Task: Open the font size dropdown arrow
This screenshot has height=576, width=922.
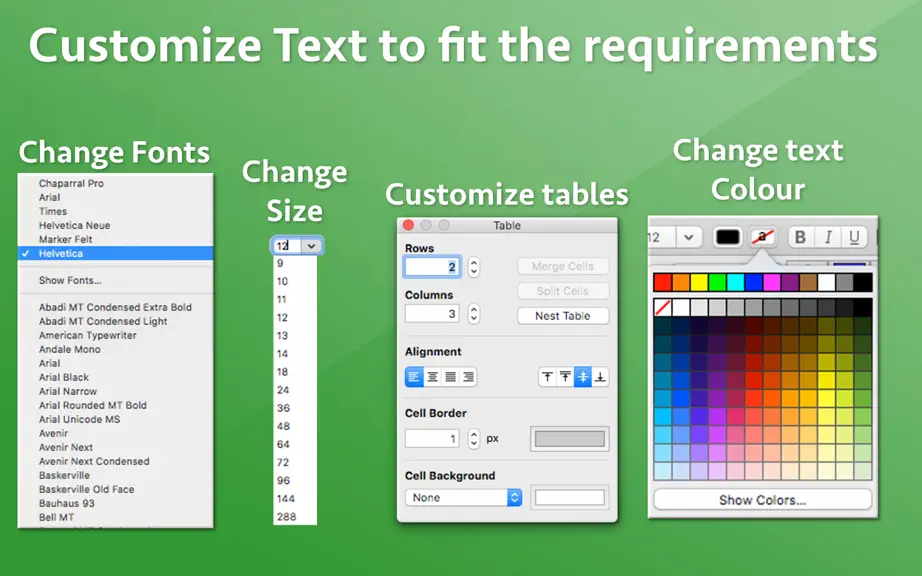Action: point(312,246)
